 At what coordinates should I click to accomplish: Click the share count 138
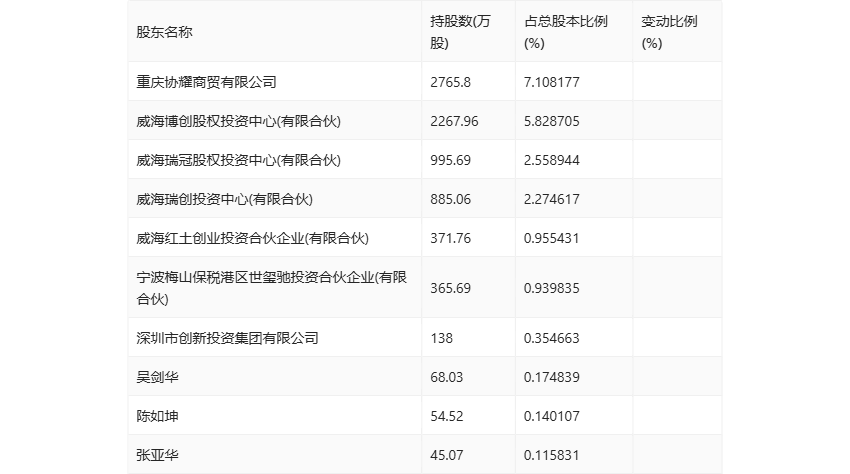441,338
